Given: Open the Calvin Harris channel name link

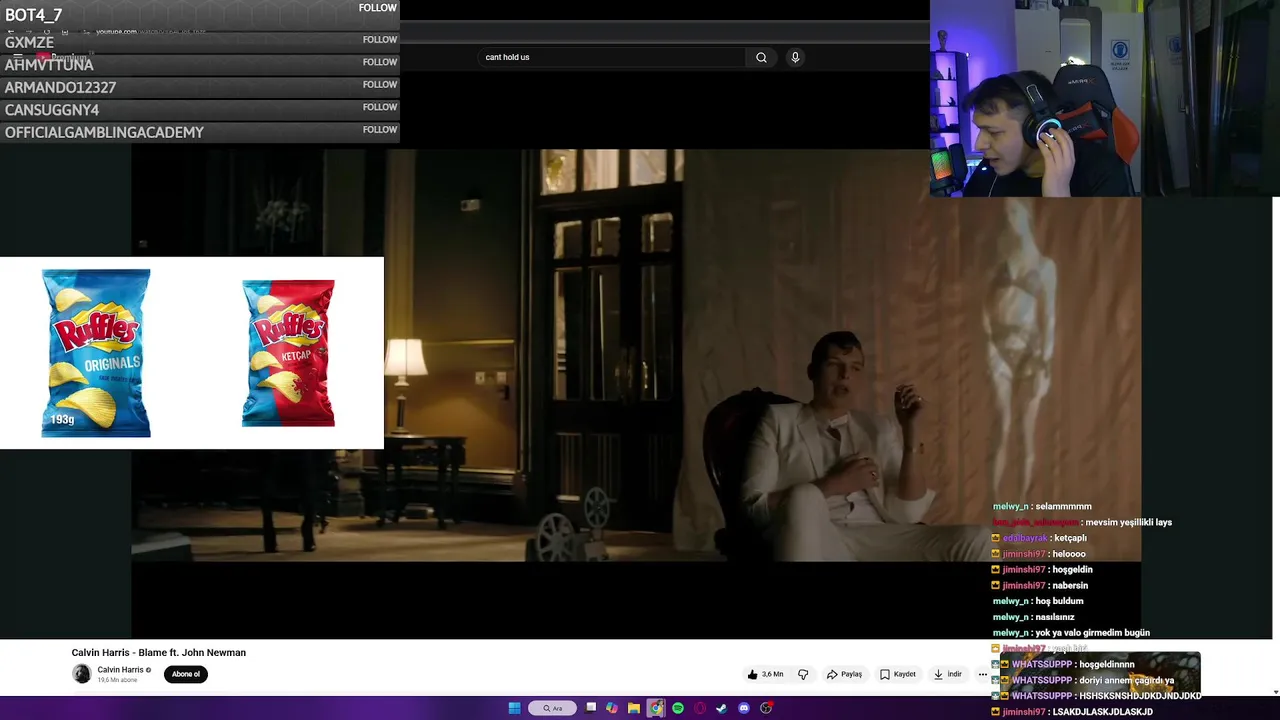Looking at the screenshot, I should point(121,670).
